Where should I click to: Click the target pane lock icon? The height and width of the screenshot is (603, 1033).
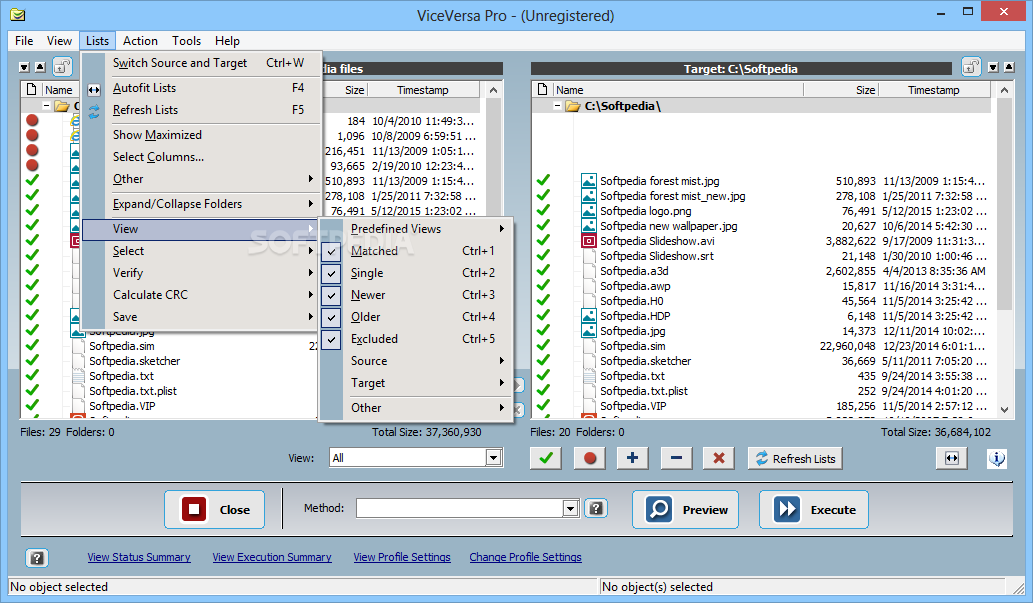point(970,67)
